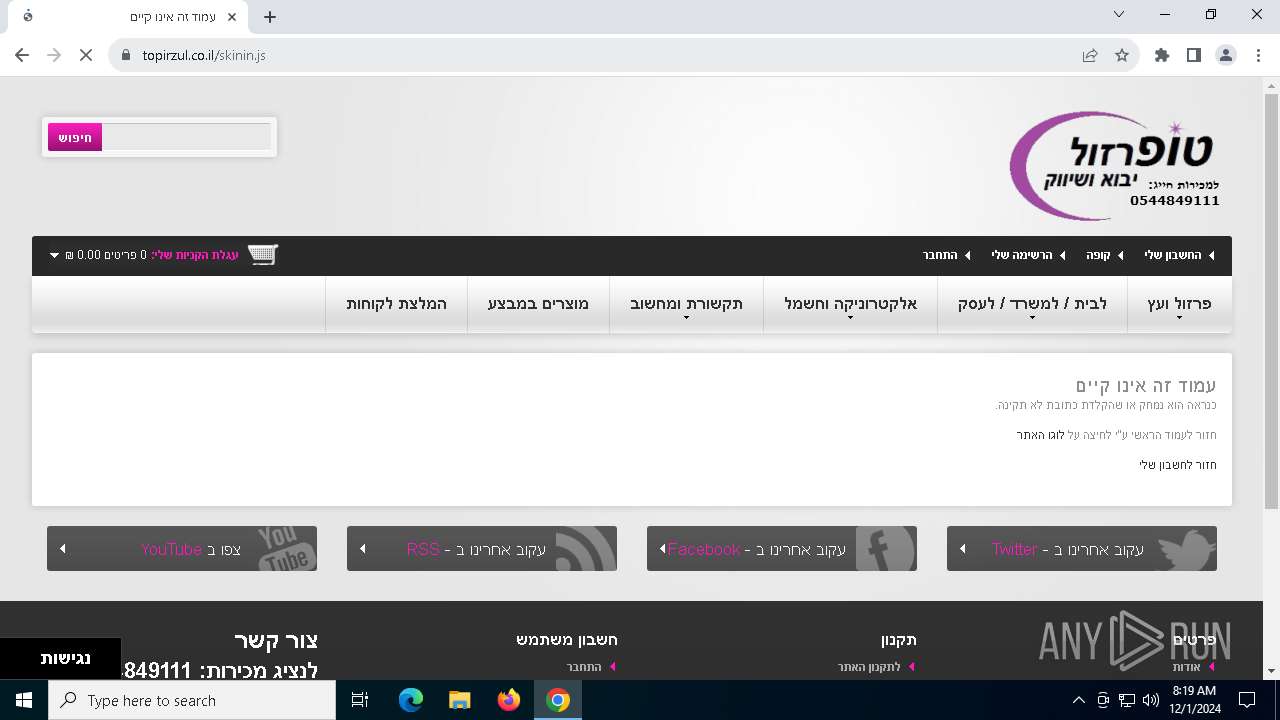Open the אלקטרוניקה וחשמל menu

[851, 304]
